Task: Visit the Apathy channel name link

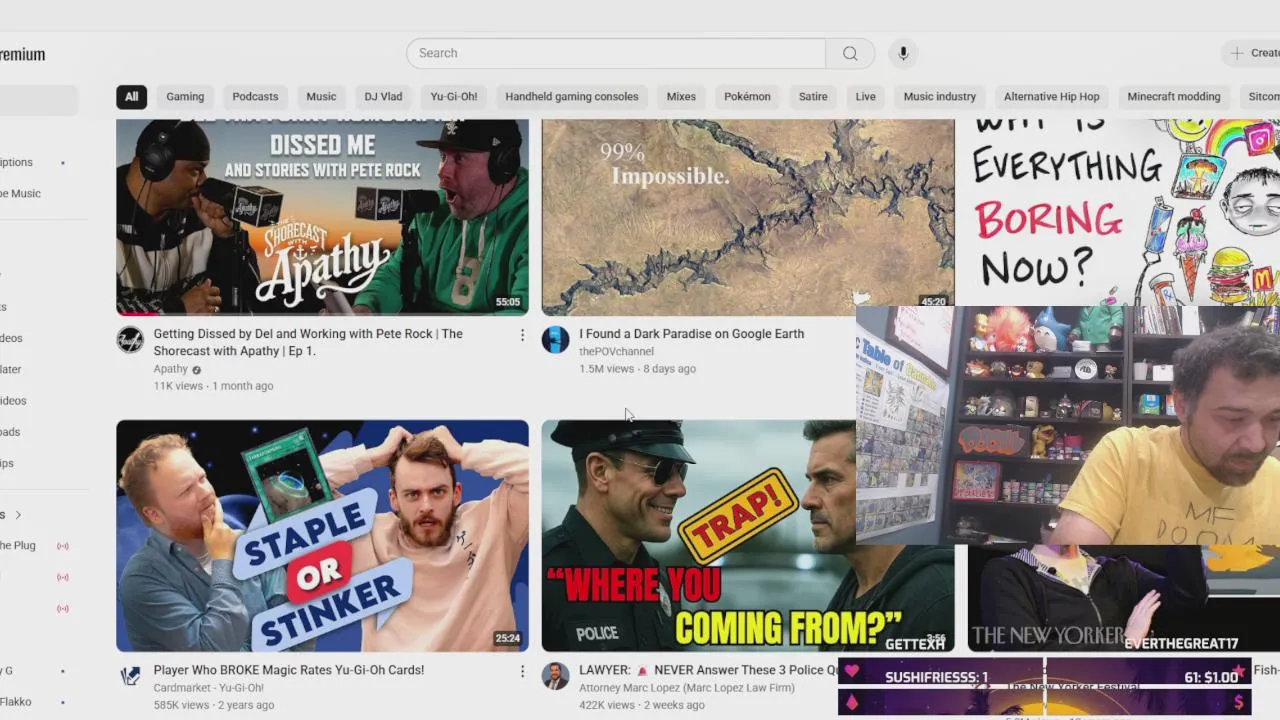Action: coord(170,369)
